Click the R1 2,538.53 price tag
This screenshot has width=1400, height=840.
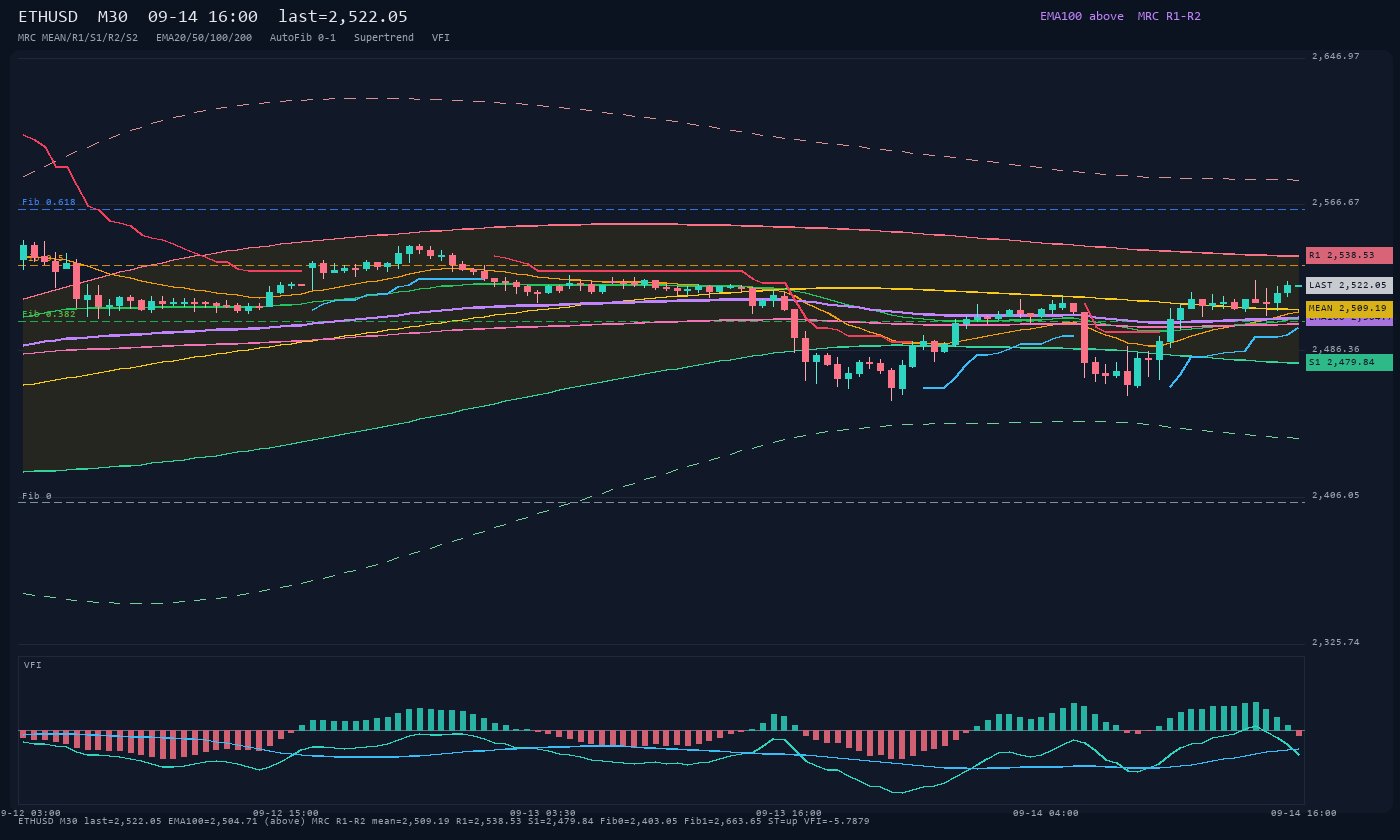coord(1349,255)
